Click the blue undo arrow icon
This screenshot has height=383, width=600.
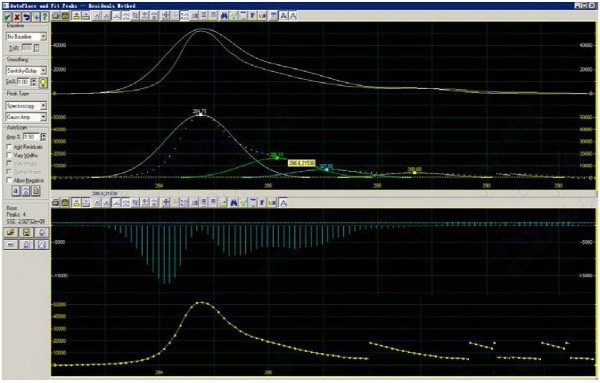coord(26,17)
